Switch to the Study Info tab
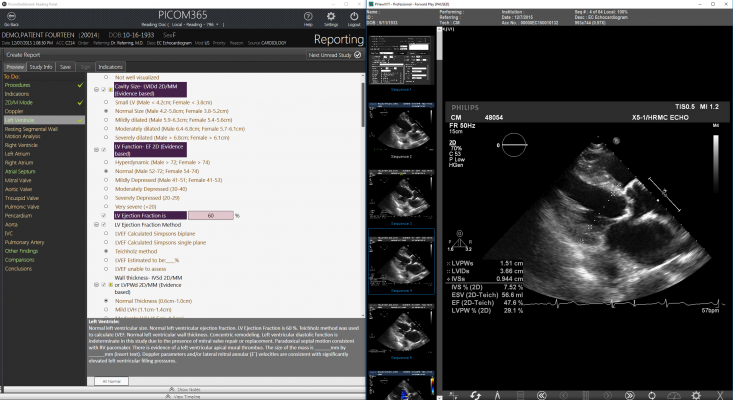This screenshot has height=400, width=733. (x=41, y=67)
